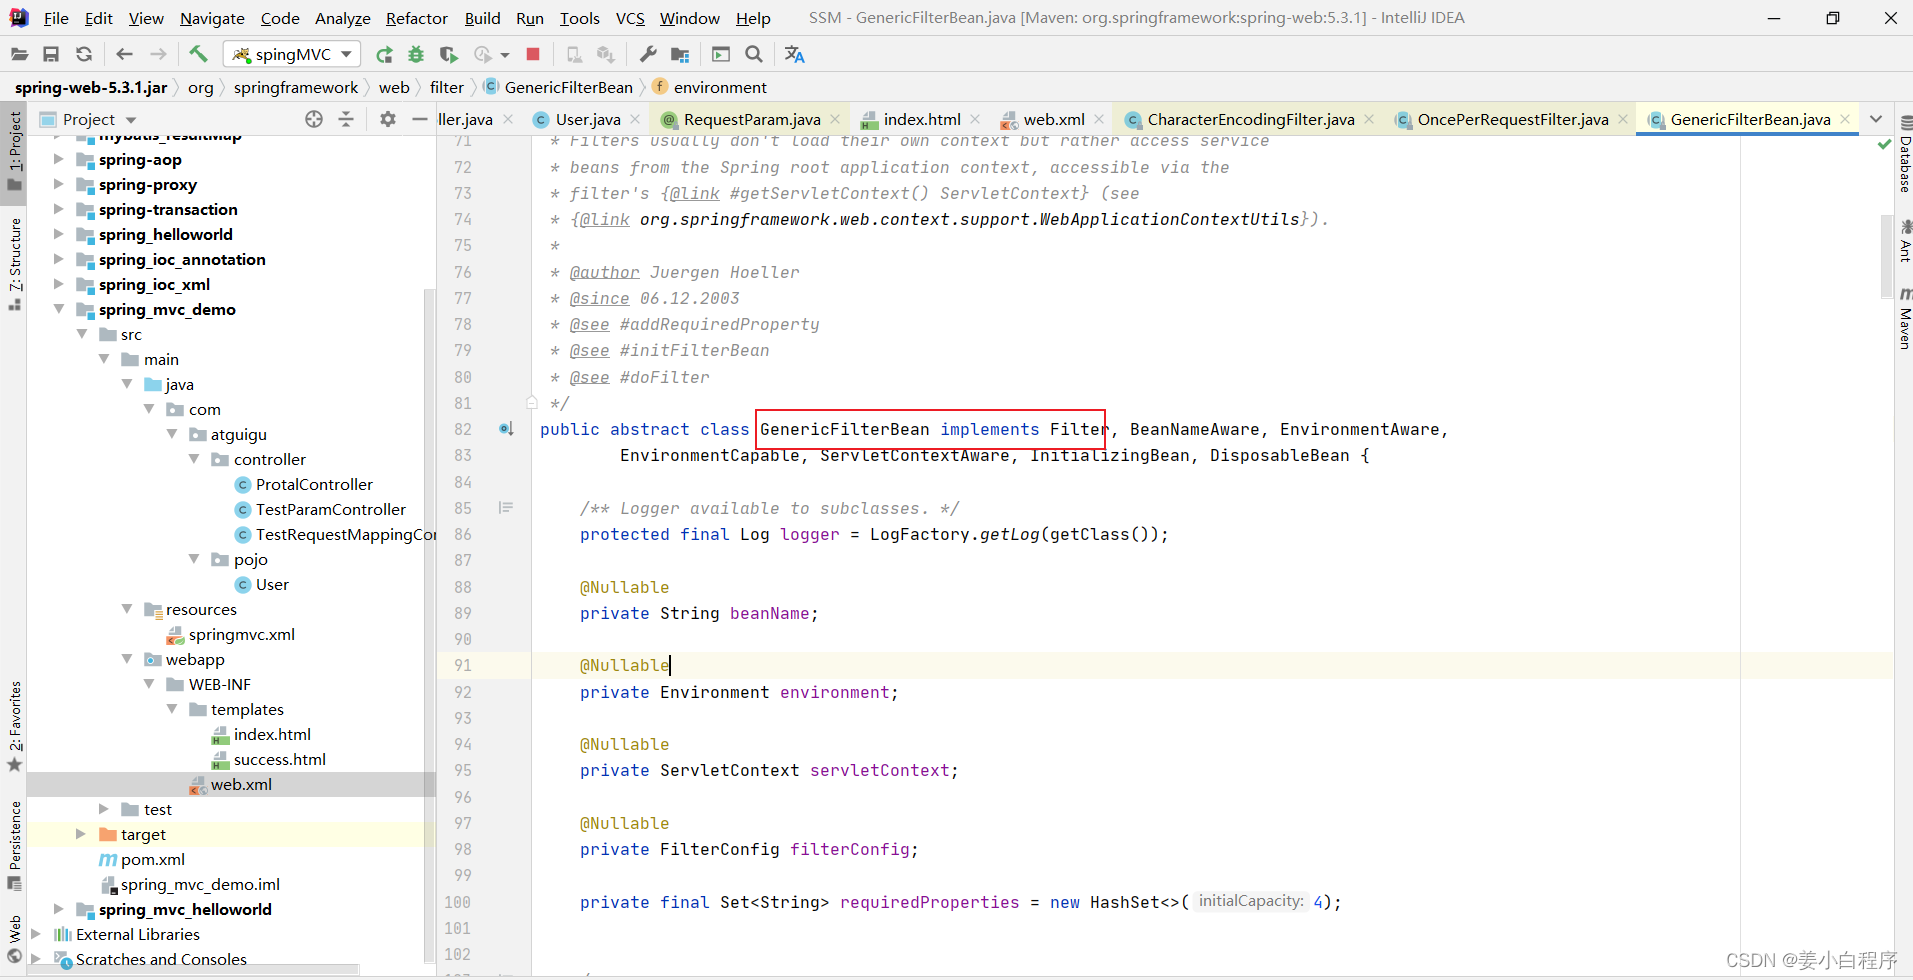The height and width of the screenshot is (980, 1913).
Task: Expand the External Libraries node
Action: (x=36, y=934)
